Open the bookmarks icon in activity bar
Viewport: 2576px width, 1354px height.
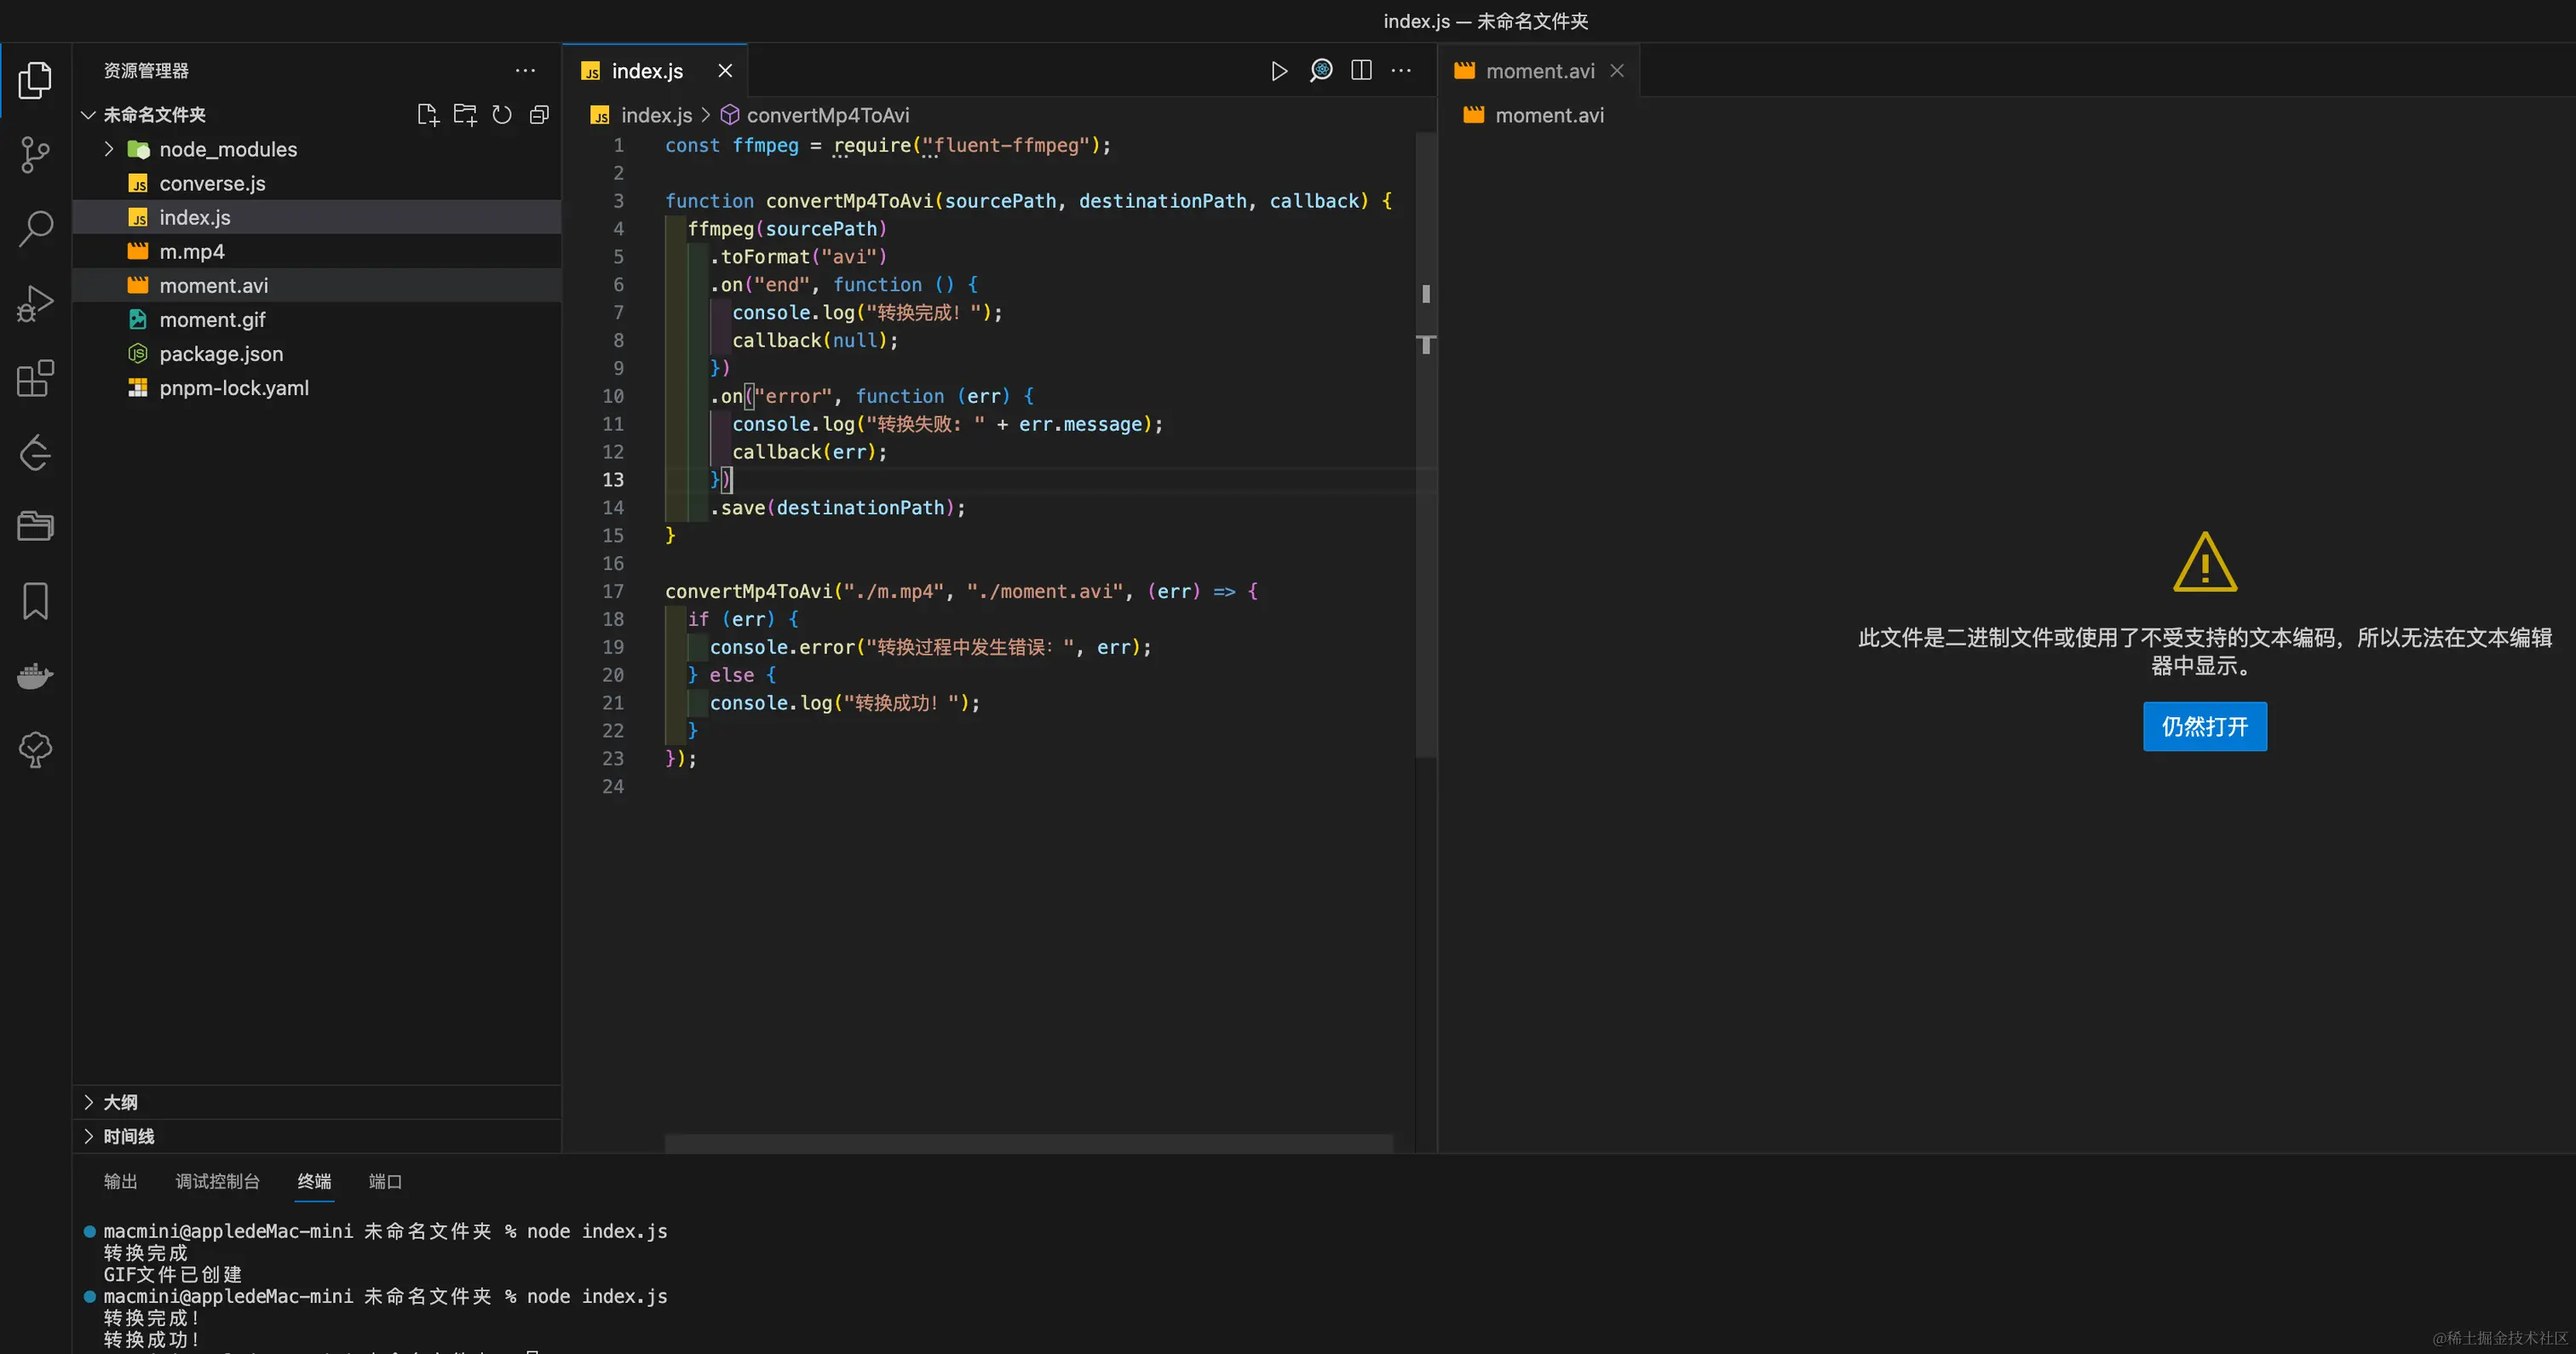coord(35,601)
